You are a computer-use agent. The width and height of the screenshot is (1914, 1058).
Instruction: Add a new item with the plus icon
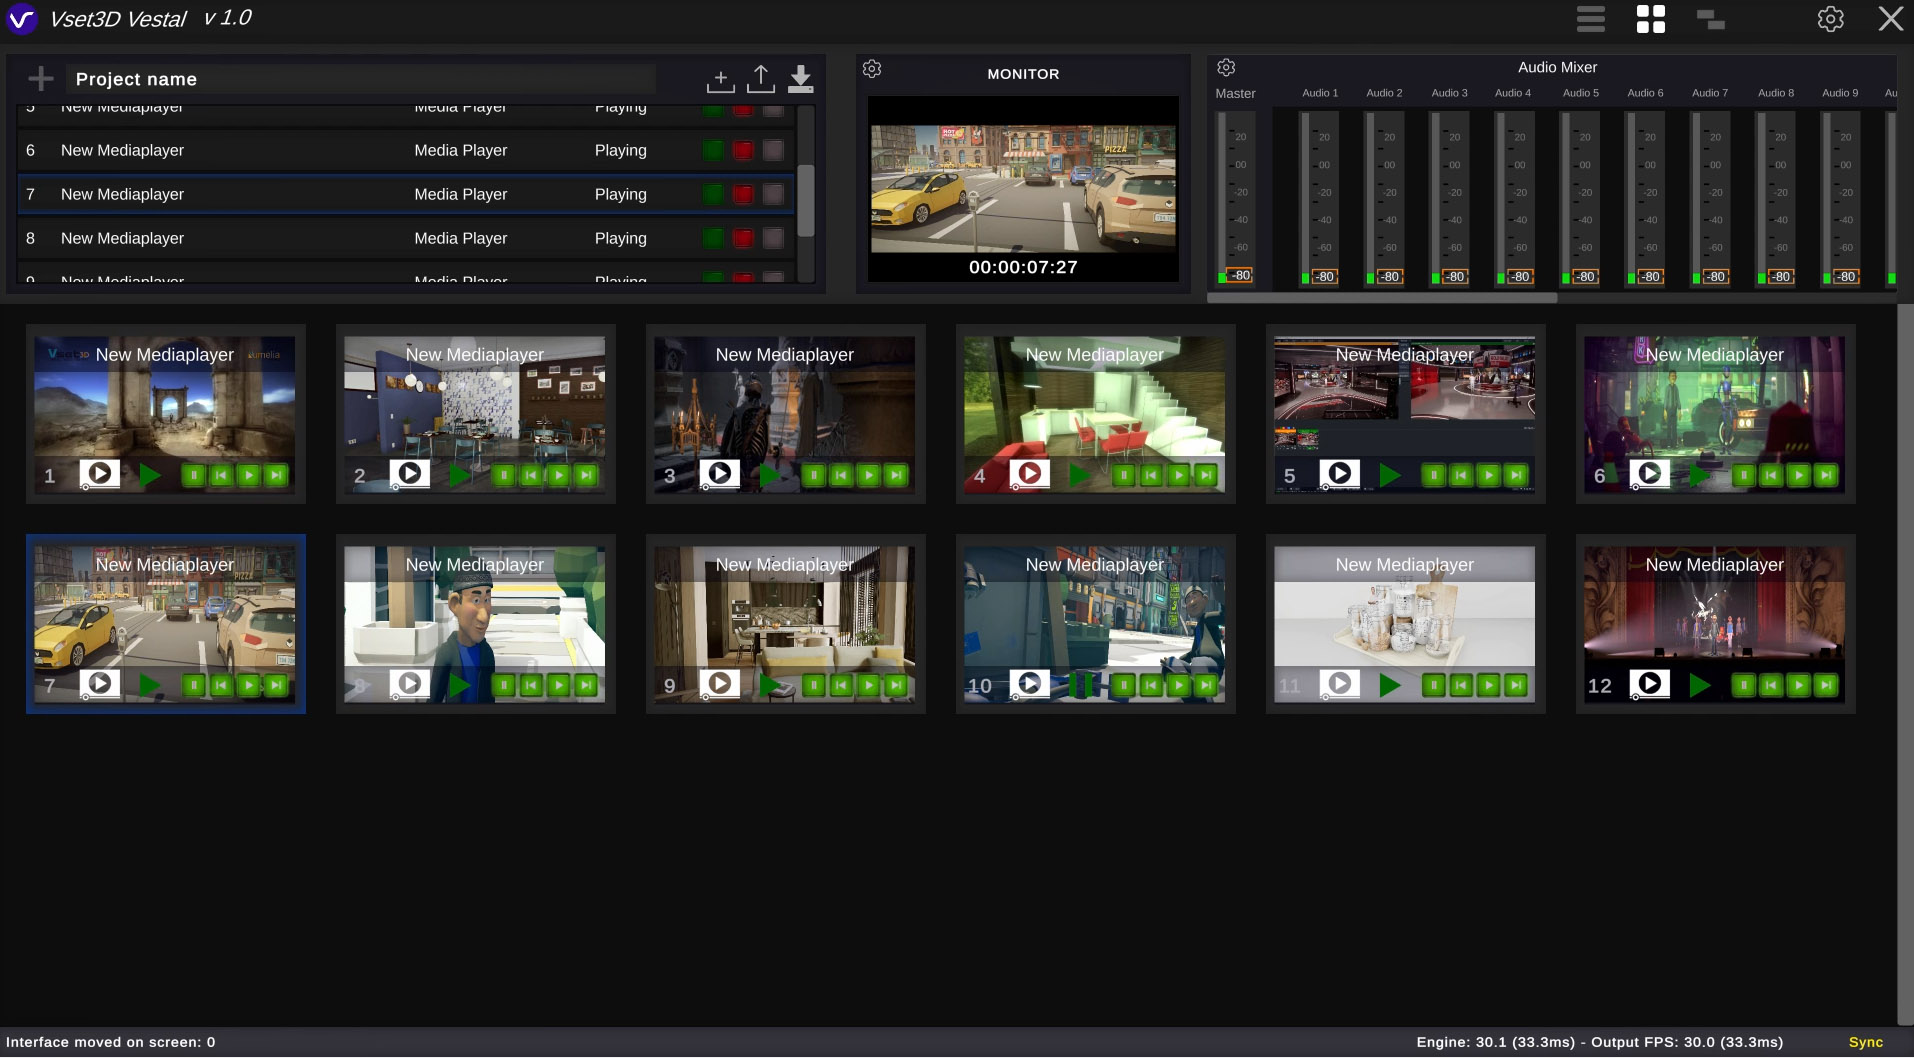click(x=41, y=78)
